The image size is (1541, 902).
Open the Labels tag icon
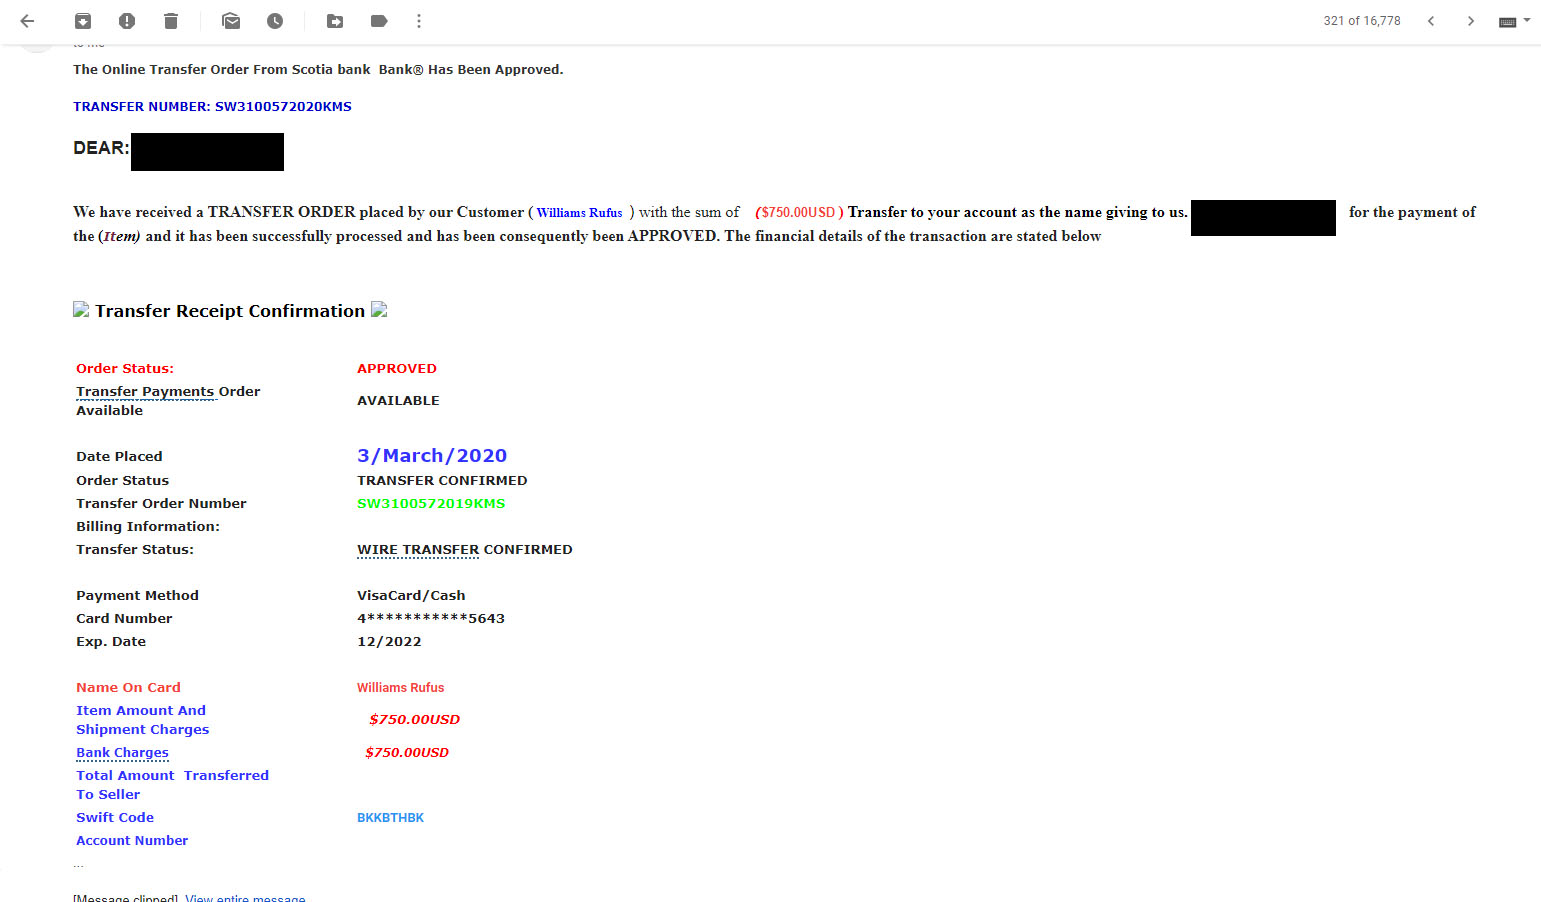coord(379,21)
